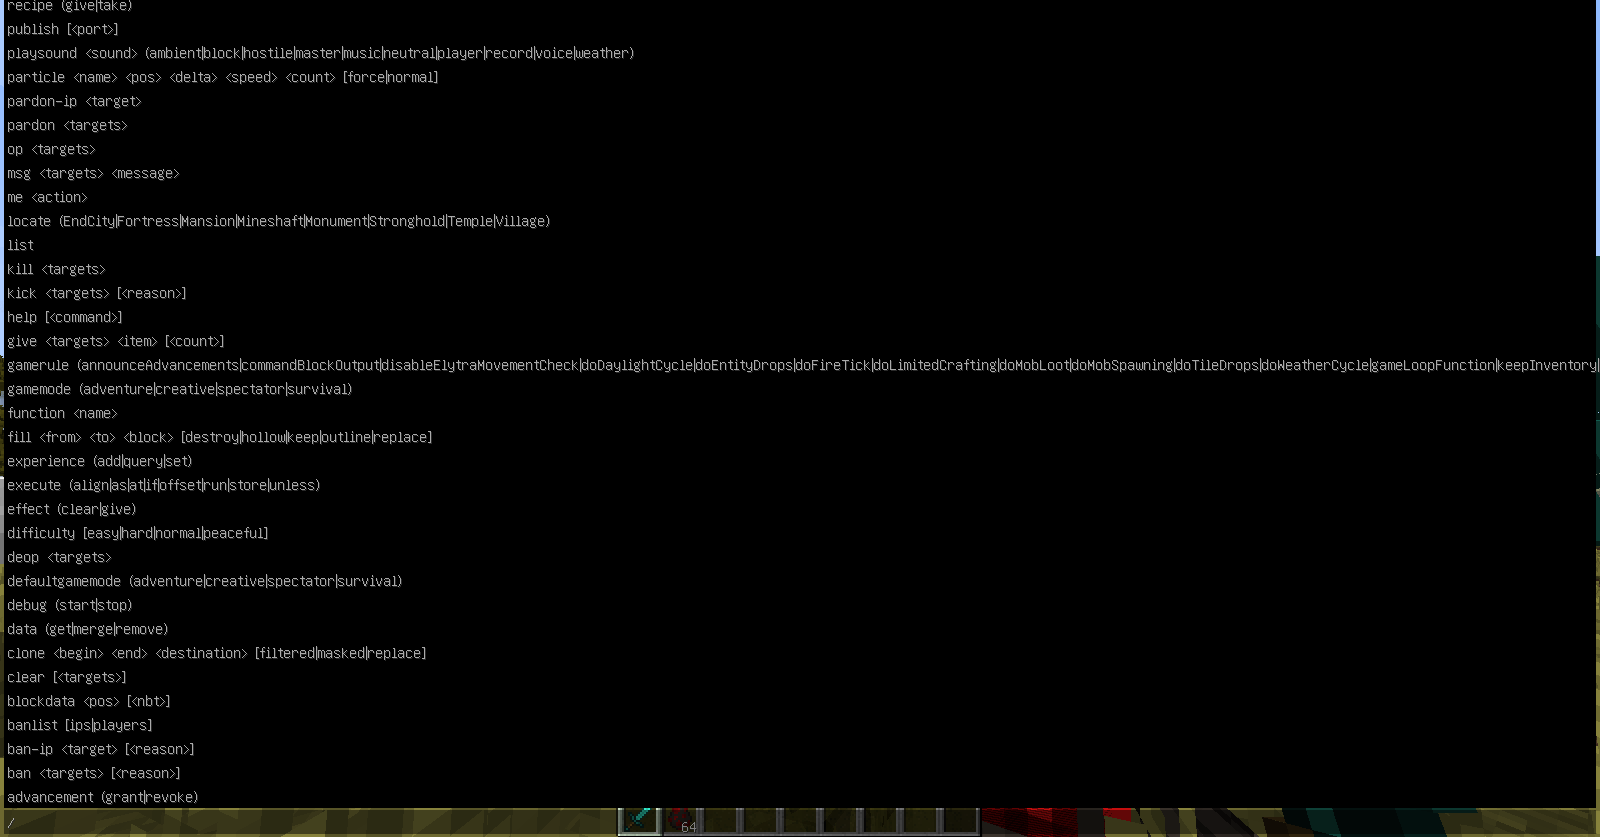Select the execute command entry
The image size is (1600, 837).
point(164,485)
